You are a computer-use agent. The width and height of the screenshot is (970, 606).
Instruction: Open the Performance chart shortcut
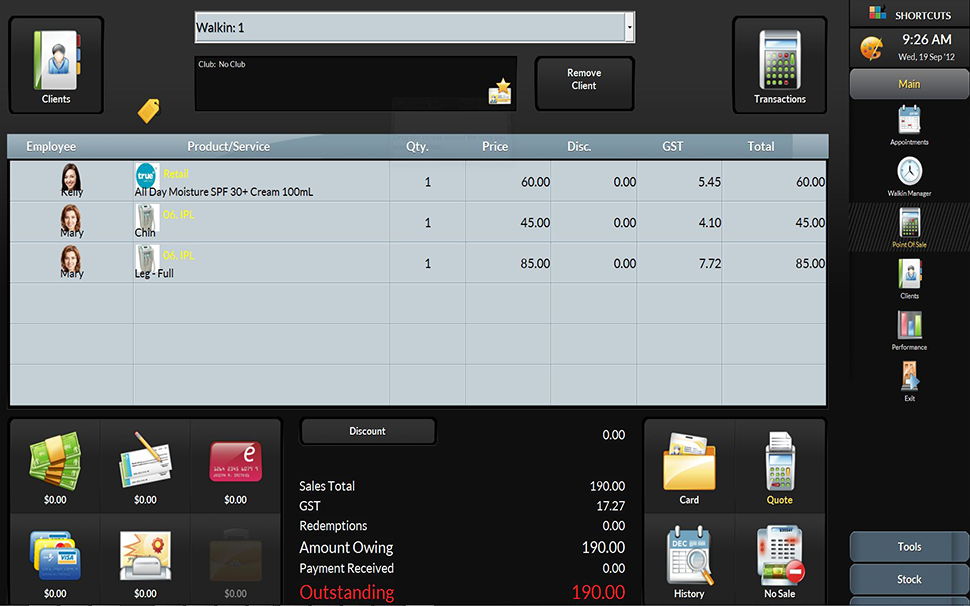[909, 330]
